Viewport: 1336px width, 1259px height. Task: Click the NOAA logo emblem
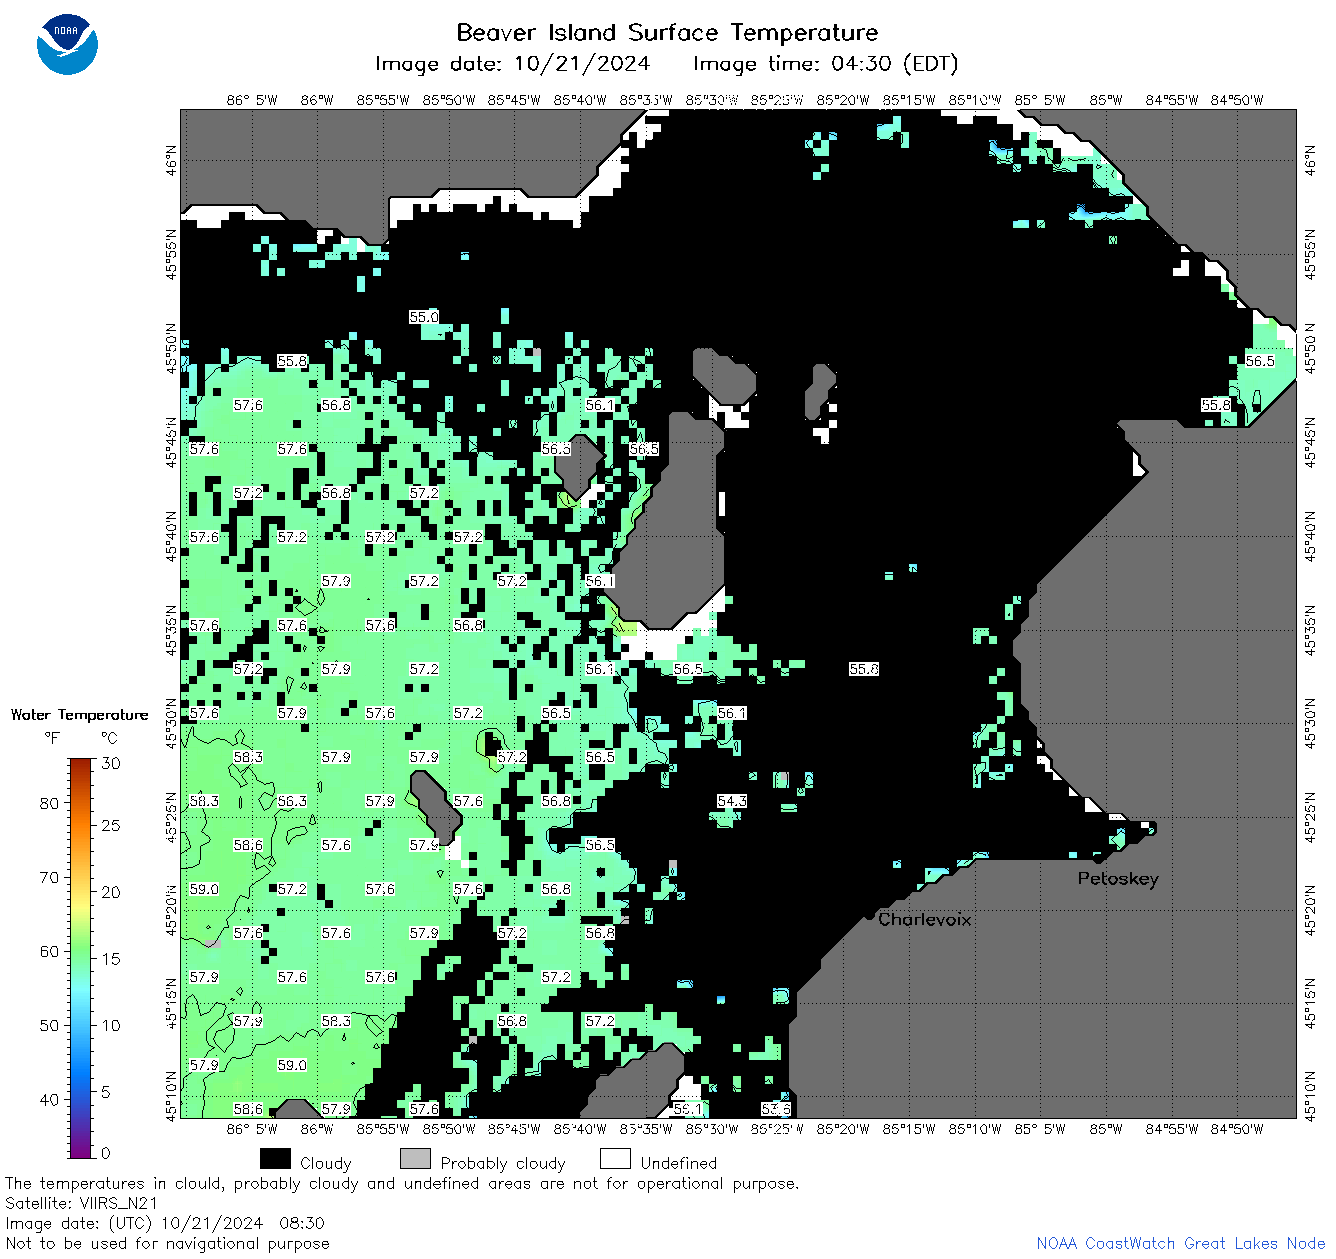(x=67, y=44)
